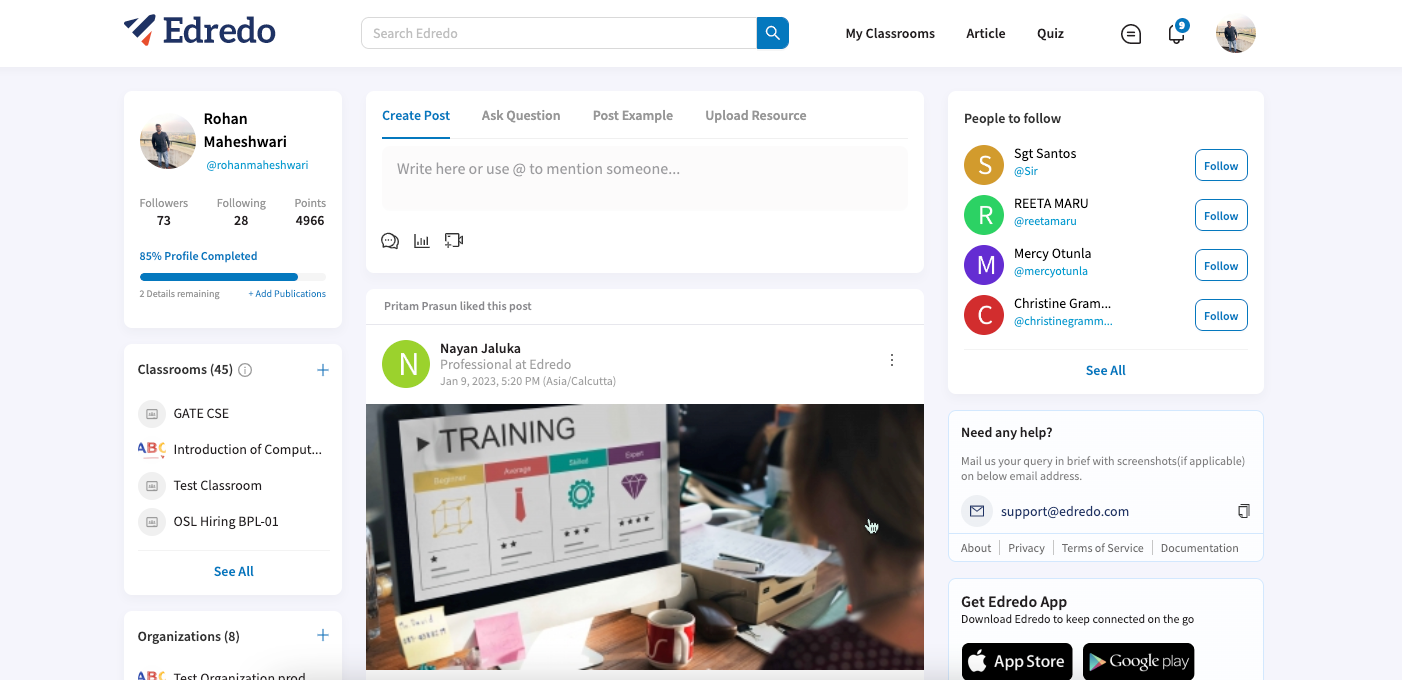Copy the support email using the copy icon
The width and height of the screenshot is (1402, 680).
1243,510
